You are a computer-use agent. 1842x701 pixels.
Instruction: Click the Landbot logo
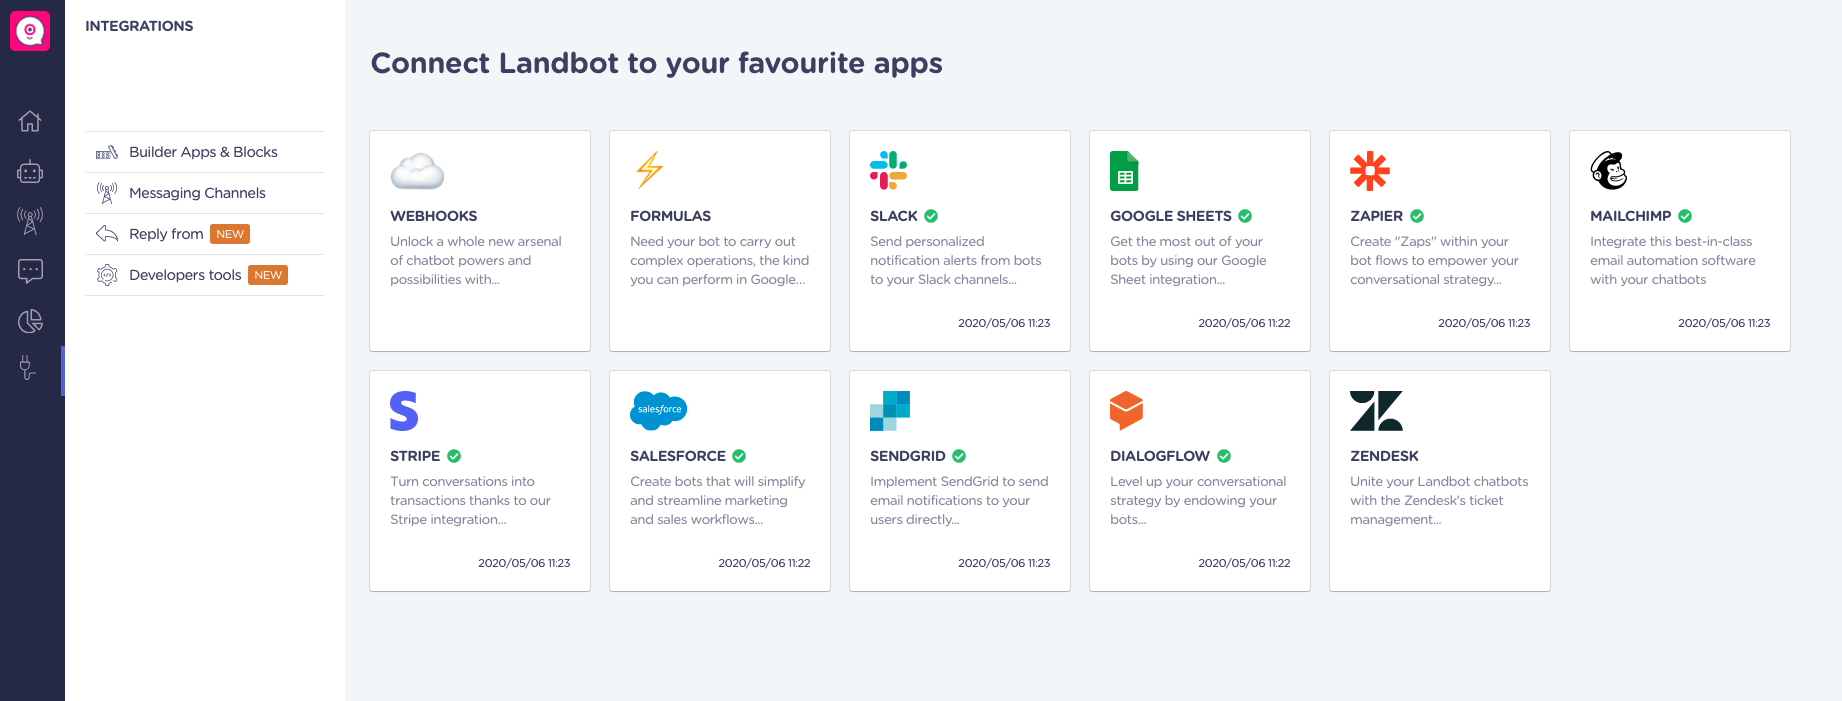click(x=30, y=31)
